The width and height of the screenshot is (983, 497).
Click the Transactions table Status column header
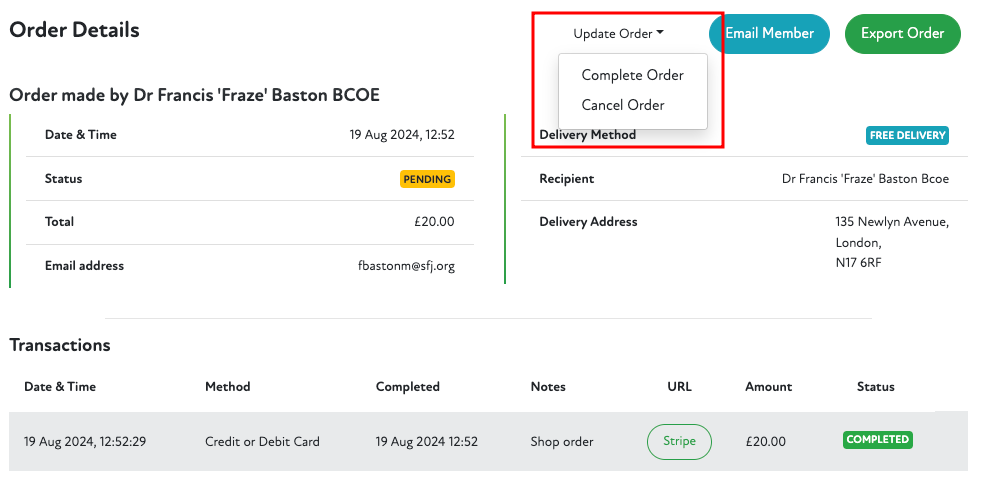click(875, 386)
